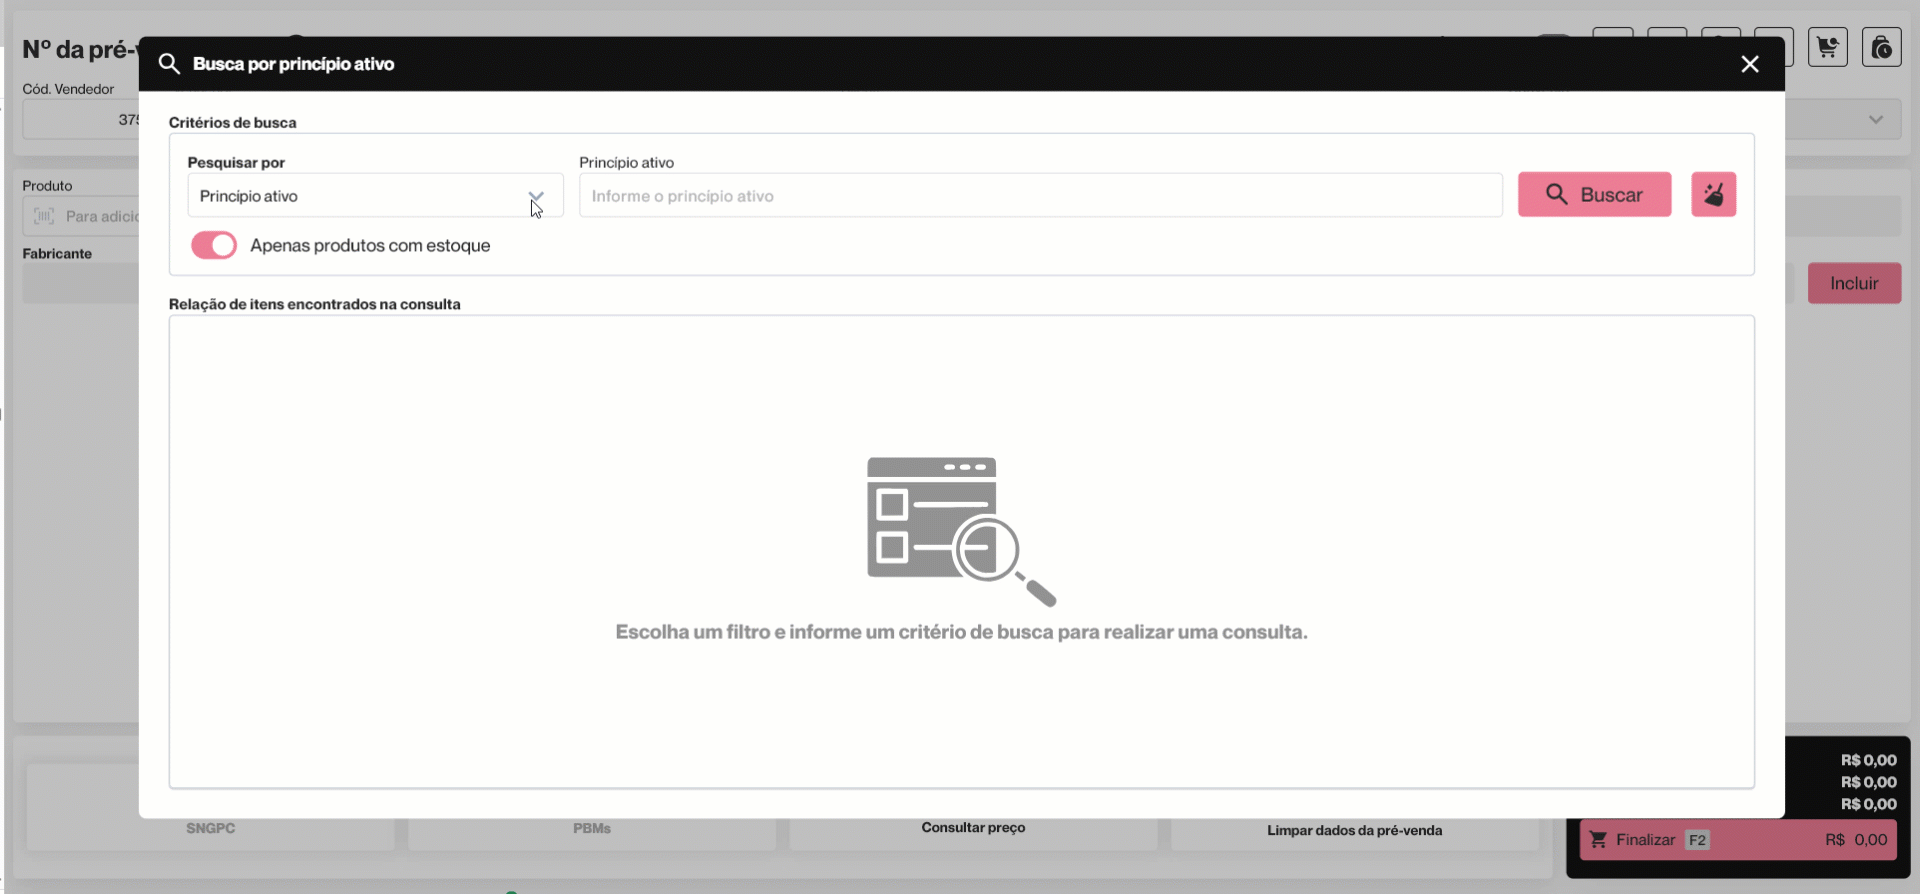Click the 'Critérios de busca' heading
The width and height of the screenshot is (1920, 894).
point(233,123)
